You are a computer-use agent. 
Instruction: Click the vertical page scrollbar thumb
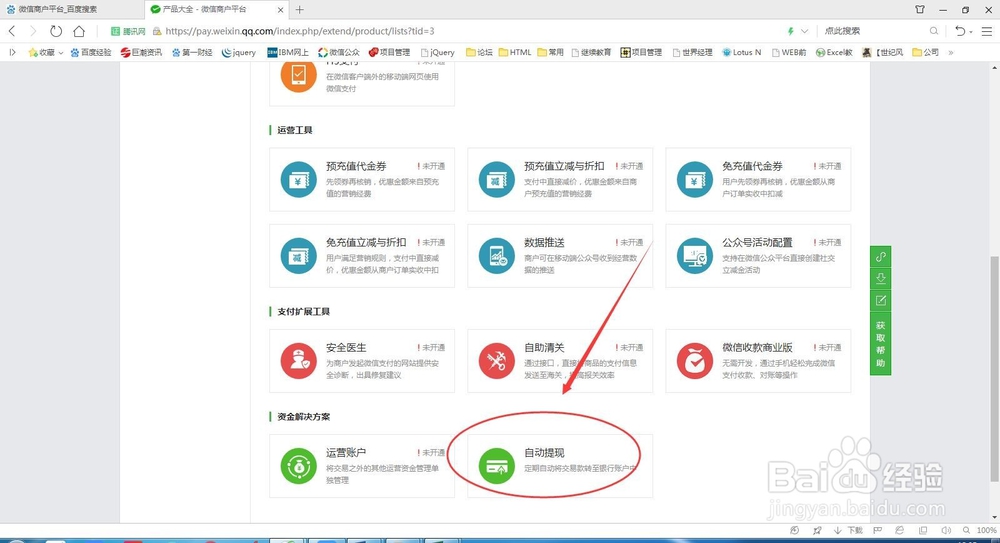(x=994, y=369)
